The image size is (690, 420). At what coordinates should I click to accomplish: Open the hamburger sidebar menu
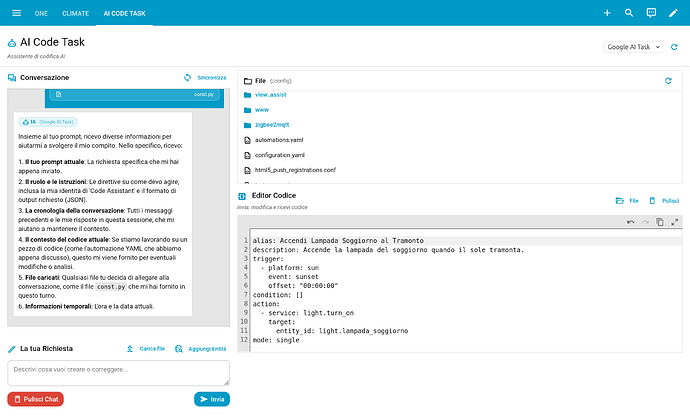pyautogui.click(x=16, y=13)
